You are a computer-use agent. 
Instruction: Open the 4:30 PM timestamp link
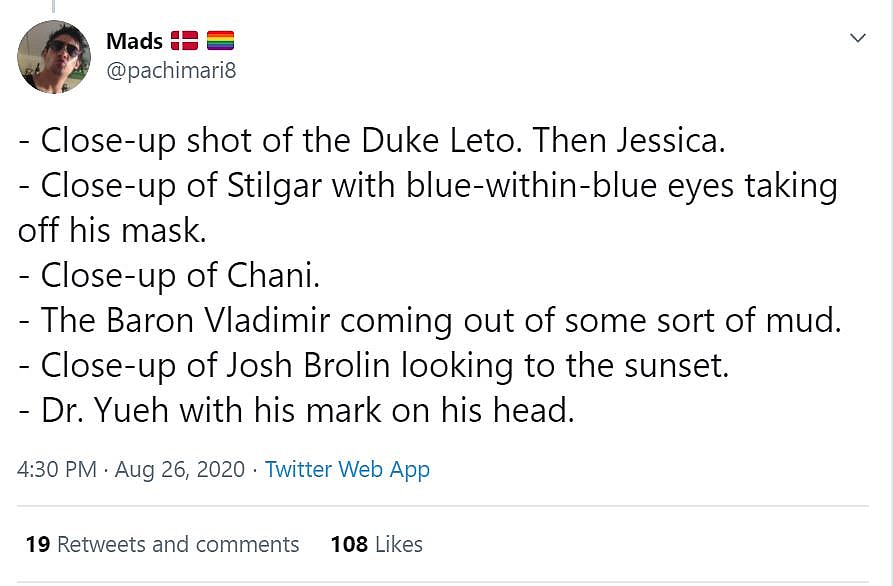click(x=57, y=469)
